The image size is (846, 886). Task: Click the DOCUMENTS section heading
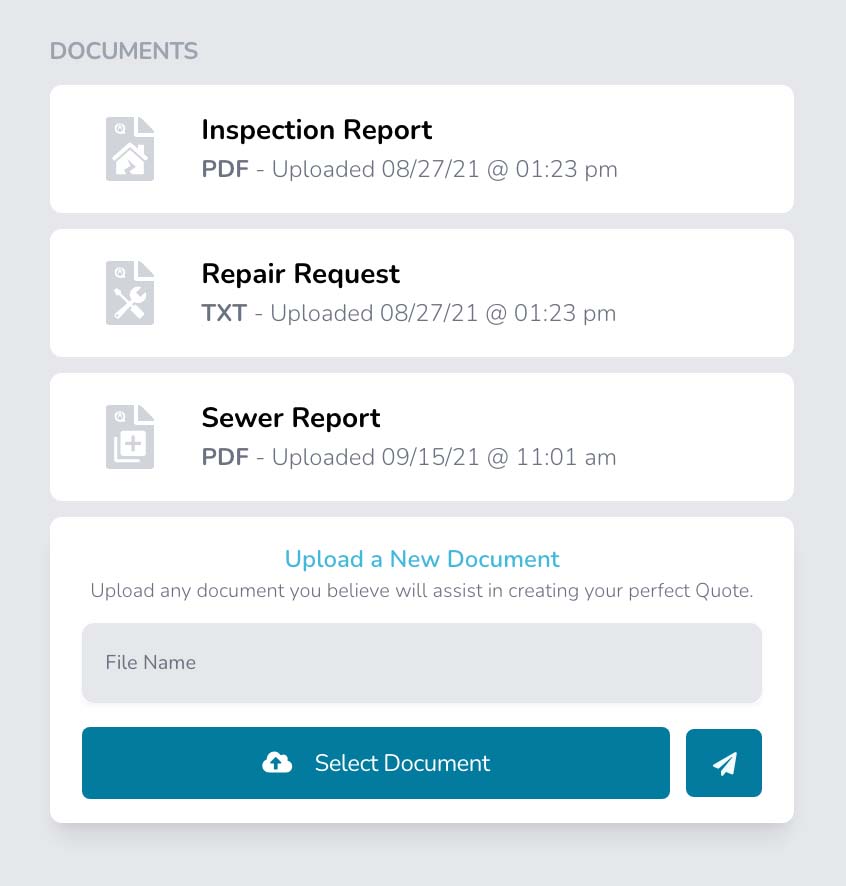[124, 51]
